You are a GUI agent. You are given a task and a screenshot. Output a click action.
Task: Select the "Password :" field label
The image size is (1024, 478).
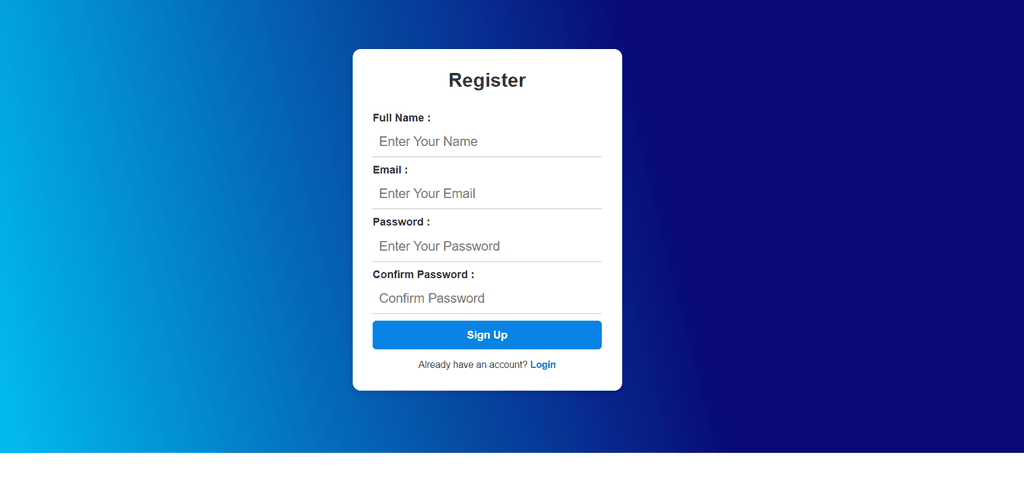click(401, 222)
